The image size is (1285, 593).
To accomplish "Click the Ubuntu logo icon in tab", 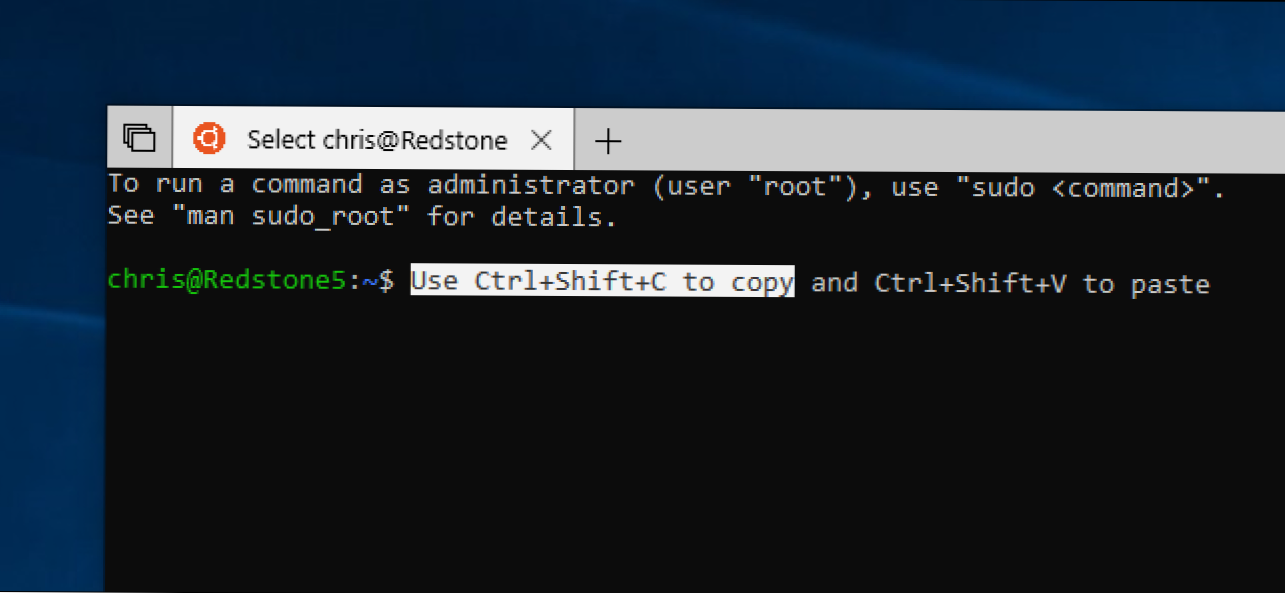I will coord(208,139).
